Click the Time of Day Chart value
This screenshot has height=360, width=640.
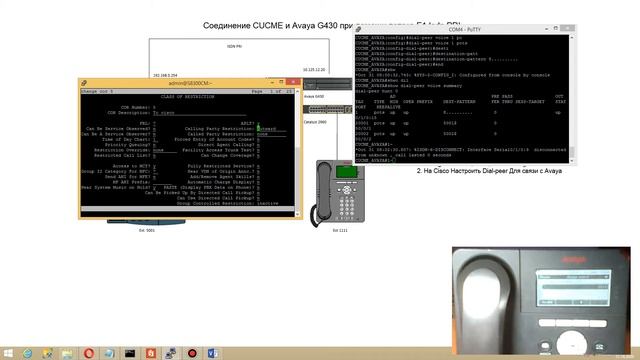point(155,140)
